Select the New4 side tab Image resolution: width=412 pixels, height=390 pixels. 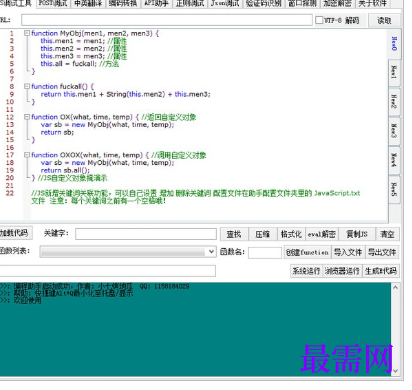(x=394, y=160)
